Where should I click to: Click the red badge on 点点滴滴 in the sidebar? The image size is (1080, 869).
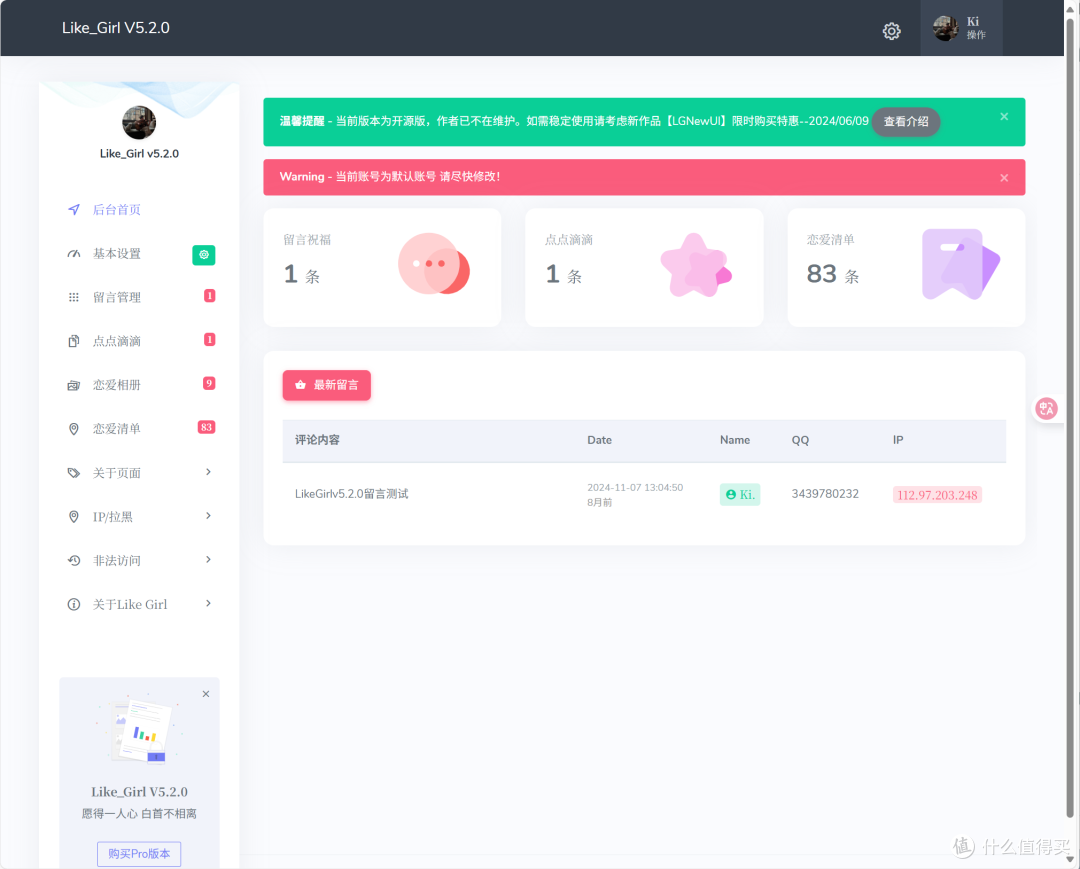pyautogui.click(x=210, y=339)
